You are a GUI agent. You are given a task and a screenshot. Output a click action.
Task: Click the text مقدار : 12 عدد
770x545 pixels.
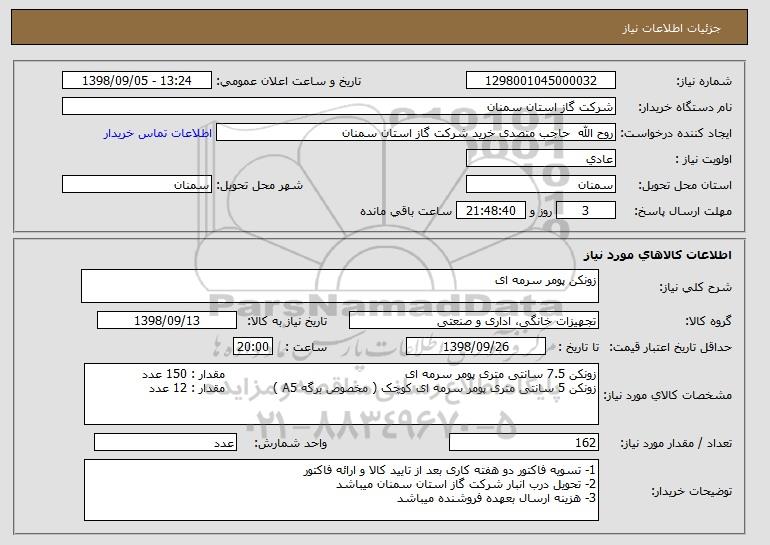(187, 388)
